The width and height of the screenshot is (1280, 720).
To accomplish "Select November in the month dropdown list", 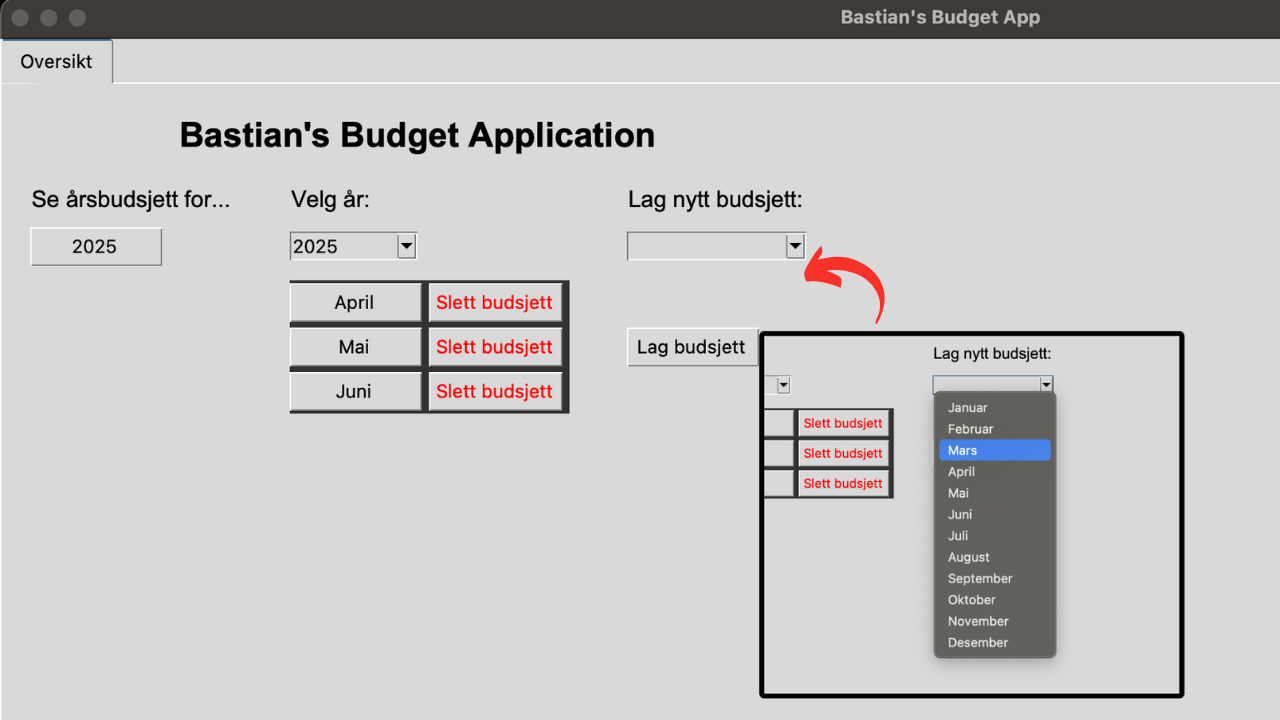I will 994,621.
